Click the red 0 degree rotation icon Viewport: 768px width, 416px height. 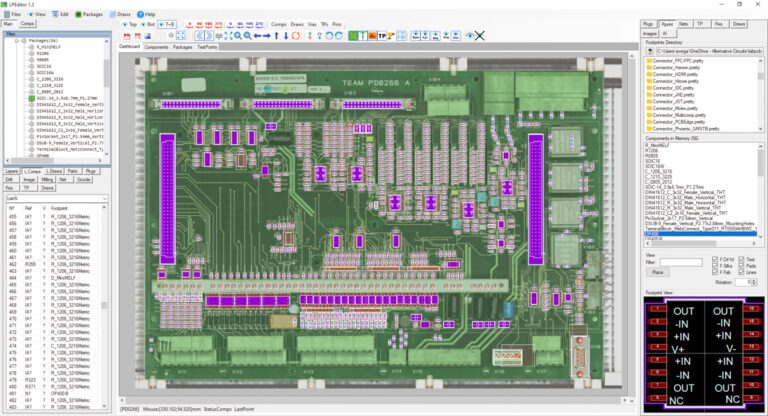[190, 24]
